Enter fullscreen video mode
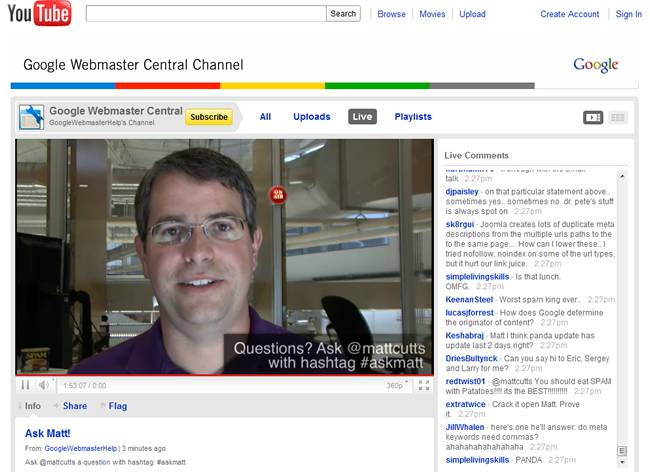This screenshot has height=476, width=650. pos(424,385)
